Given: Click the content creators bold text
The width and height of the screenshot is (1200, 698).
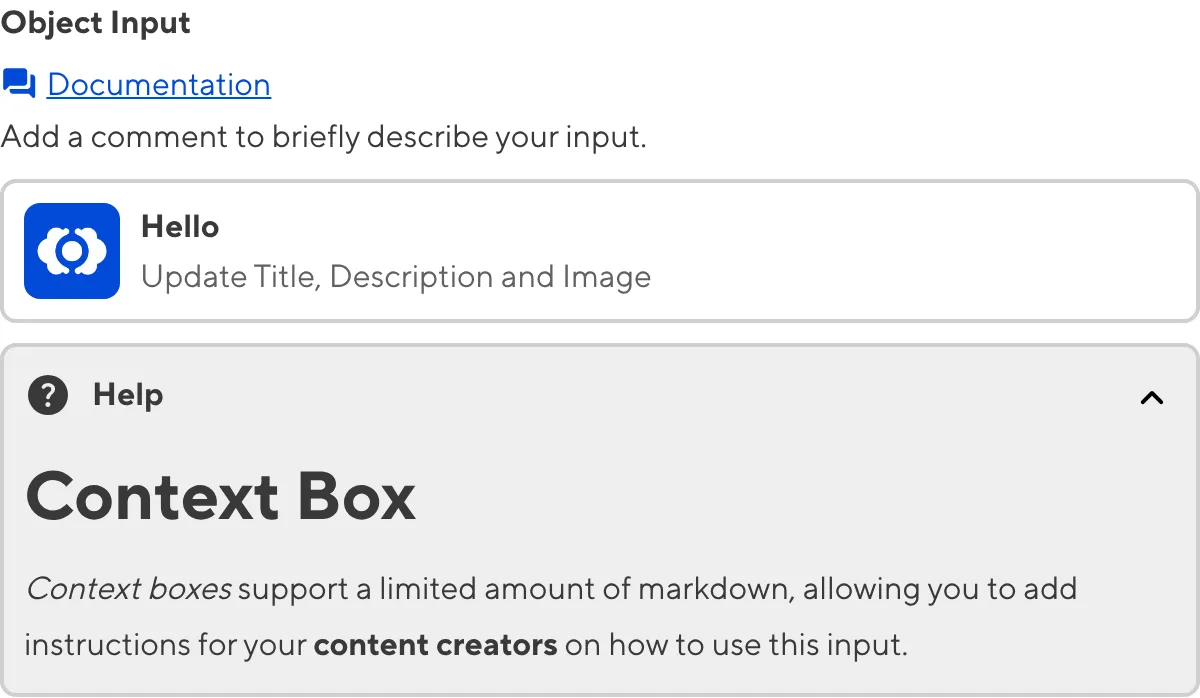Looking at the screenshot, I should [x=435, y=645].
